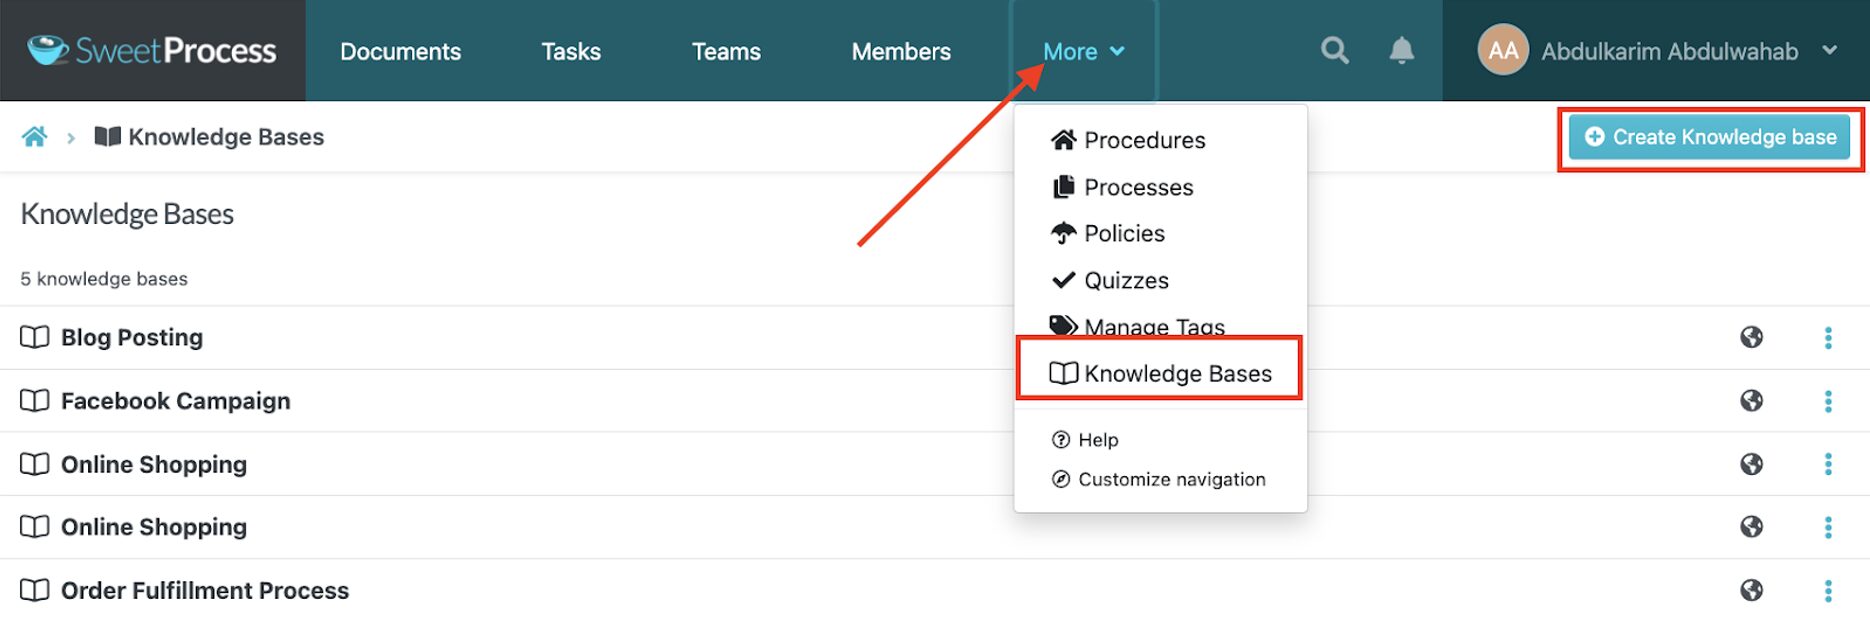The width and height of the screenshot is (1870, 634).
Task: Click the globe icon for Facebook Campaign
Action: point(1751,400)
